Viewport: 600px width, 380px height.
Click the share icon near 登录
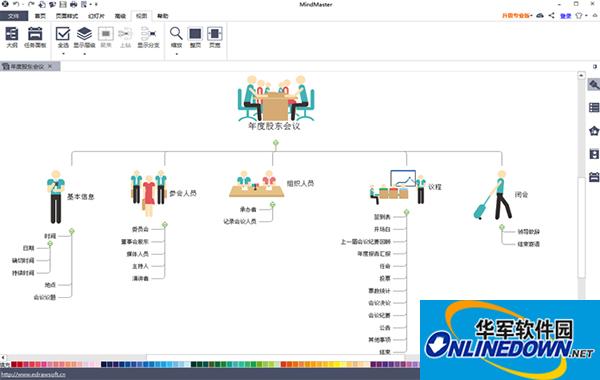click(x=551, y=16)
